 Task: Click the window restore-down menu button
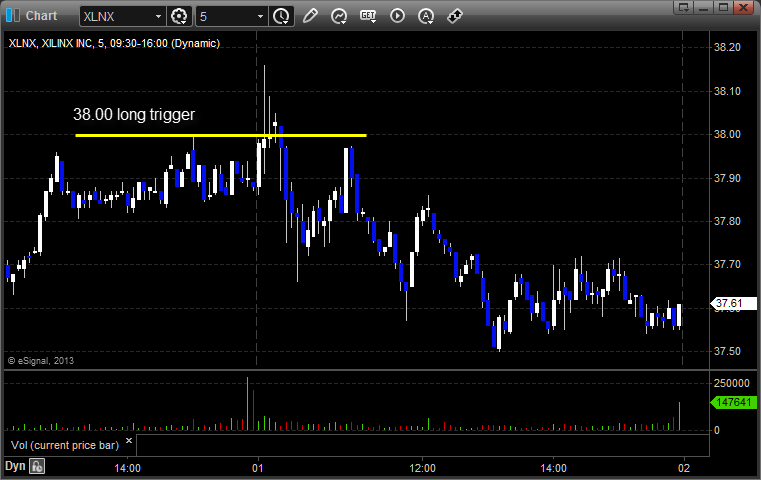[684, 7]
